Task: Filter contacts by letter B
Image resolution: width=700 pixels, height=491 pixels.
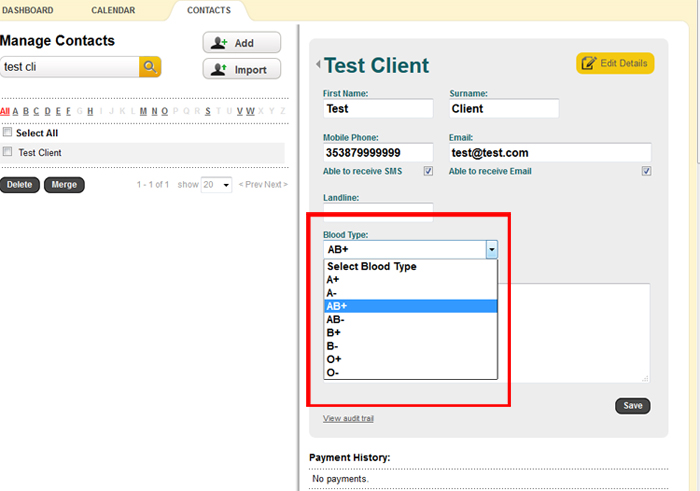Action: (26, 111)
